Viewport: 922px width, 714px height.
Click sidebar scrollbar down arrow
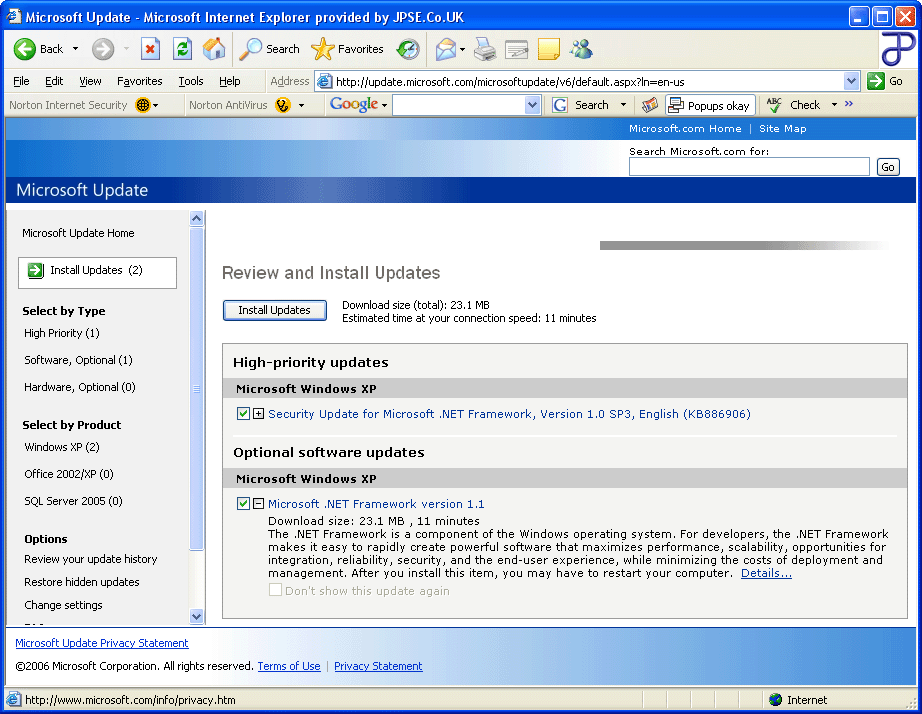coord(197,616)
